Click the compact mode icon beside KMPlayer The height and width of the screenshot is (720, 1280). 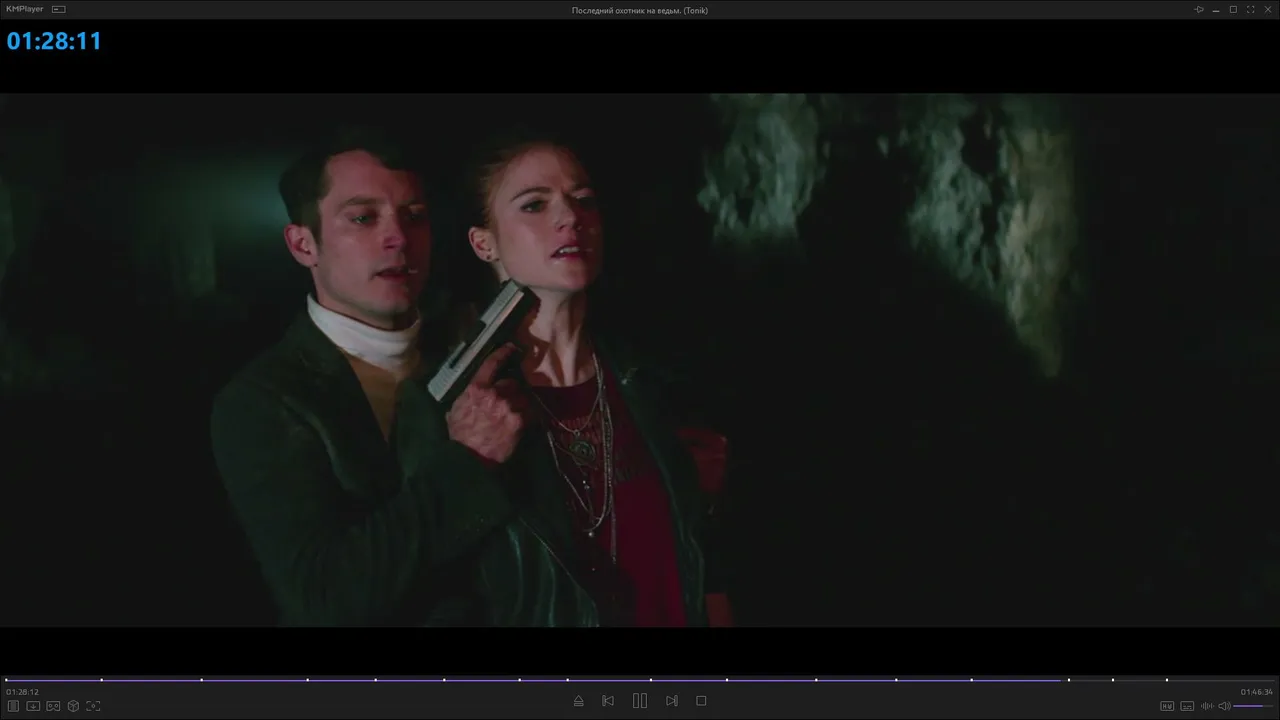59,9
